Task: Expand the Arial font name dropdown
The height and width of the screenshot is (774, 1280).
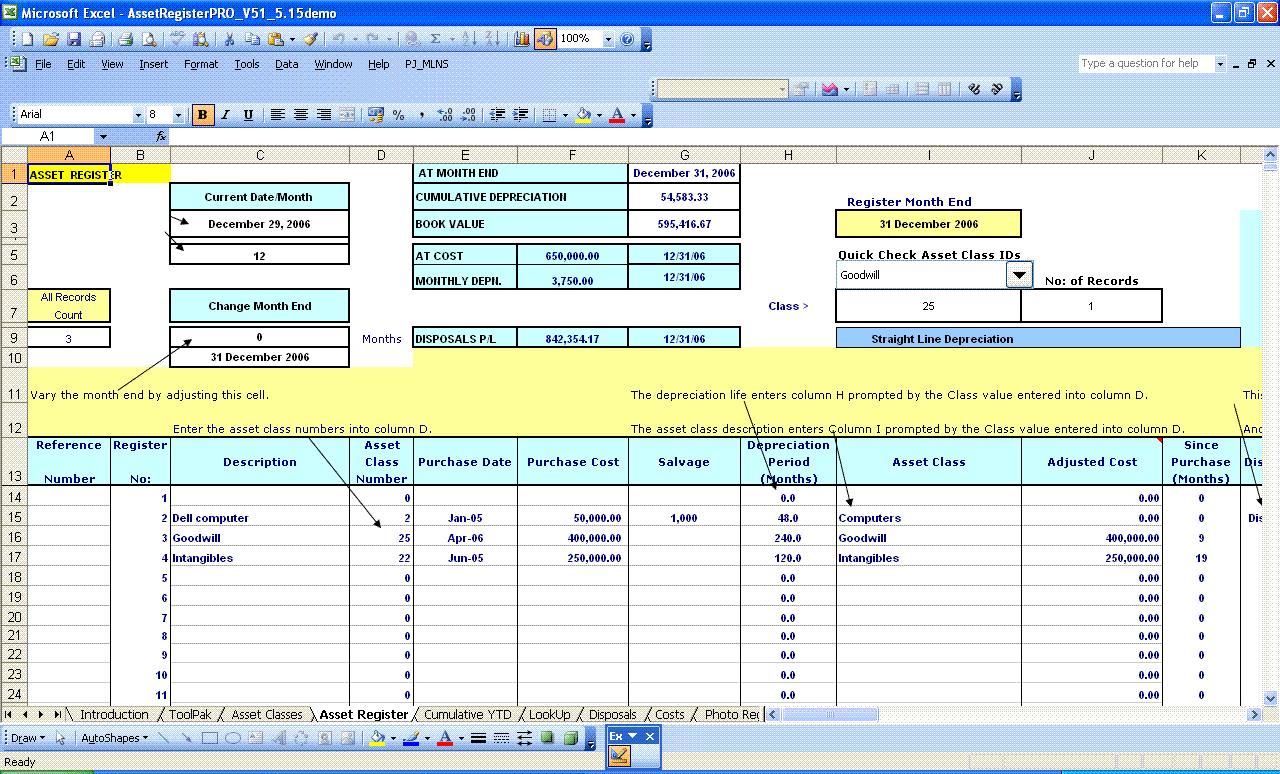Action: click(138, 115)
